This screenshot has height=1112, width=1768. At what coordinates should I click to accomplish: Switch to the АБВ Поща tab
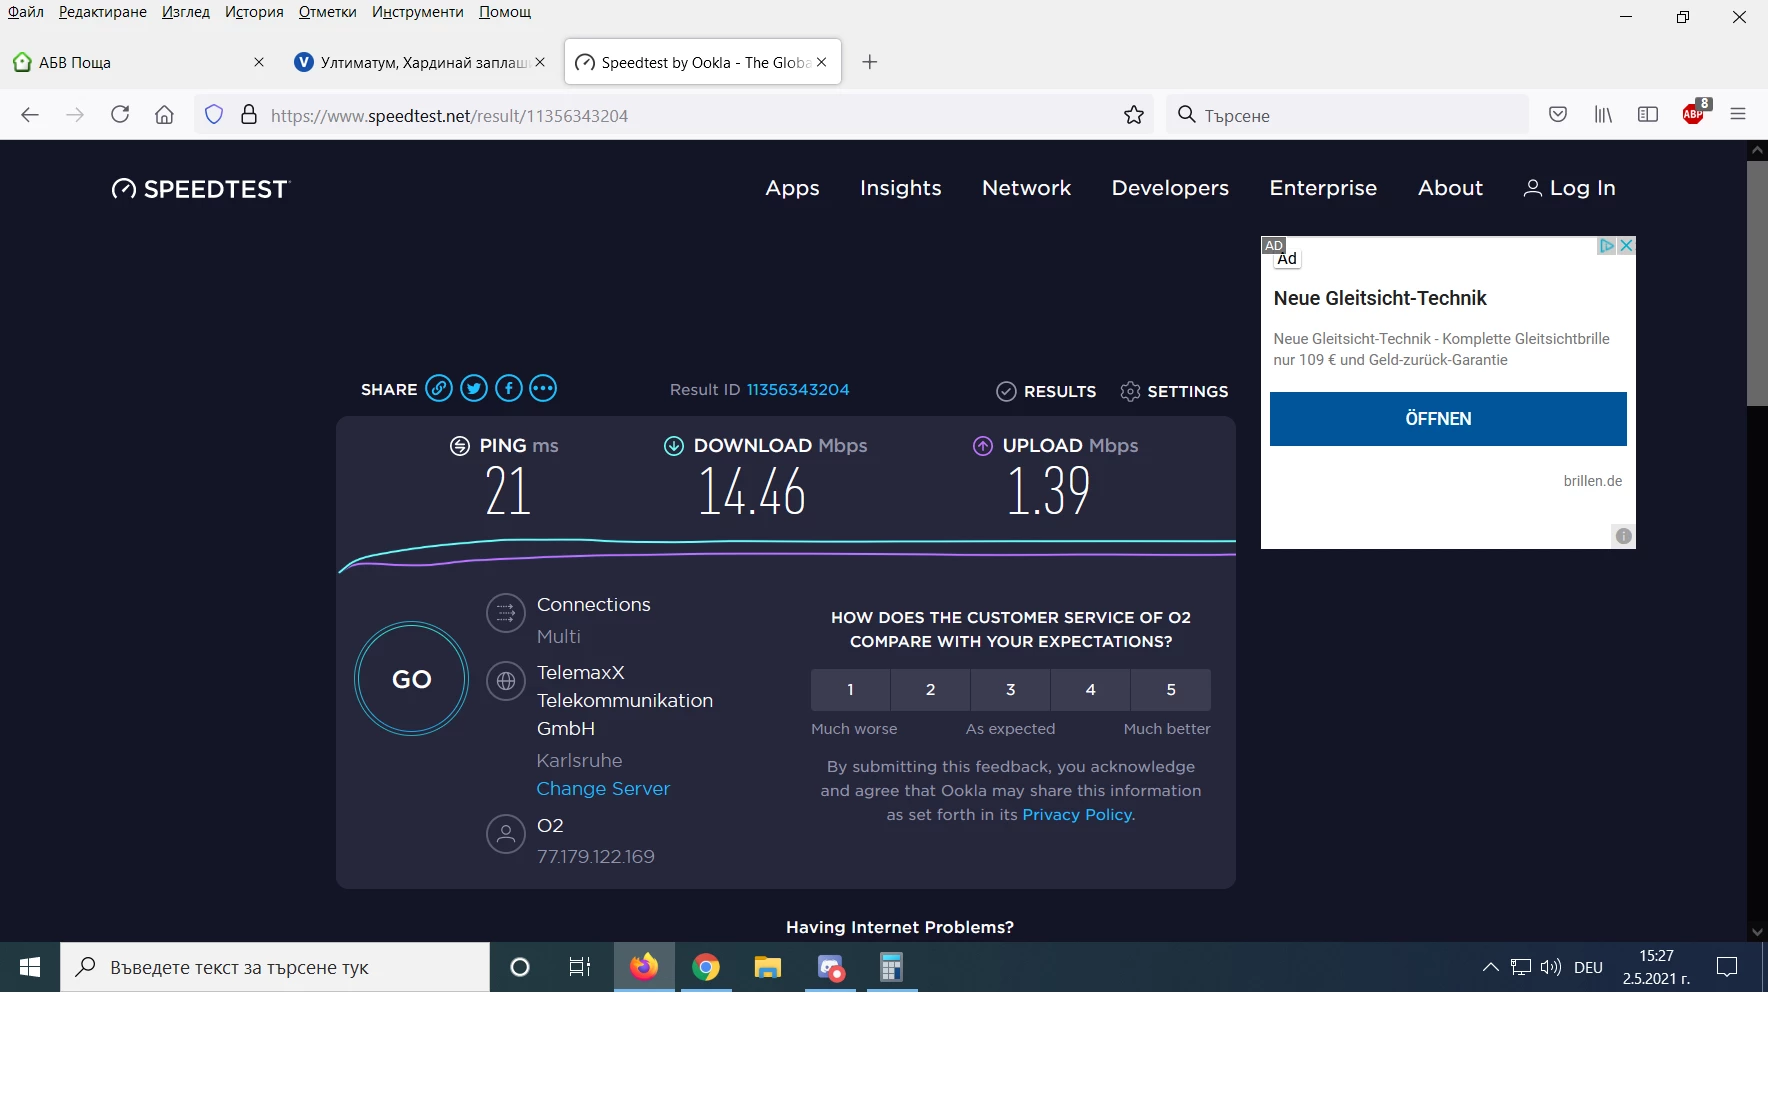140,62
